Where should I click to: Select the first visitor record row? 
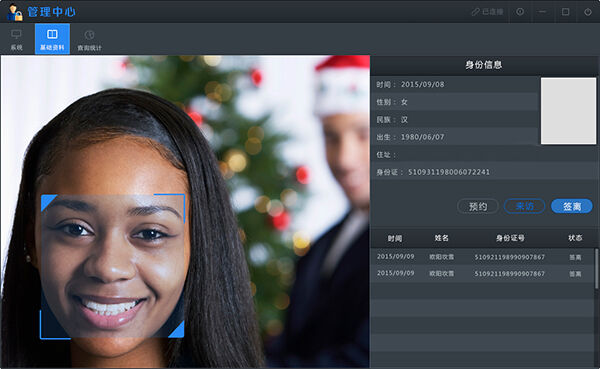click(x=482, y=257)
